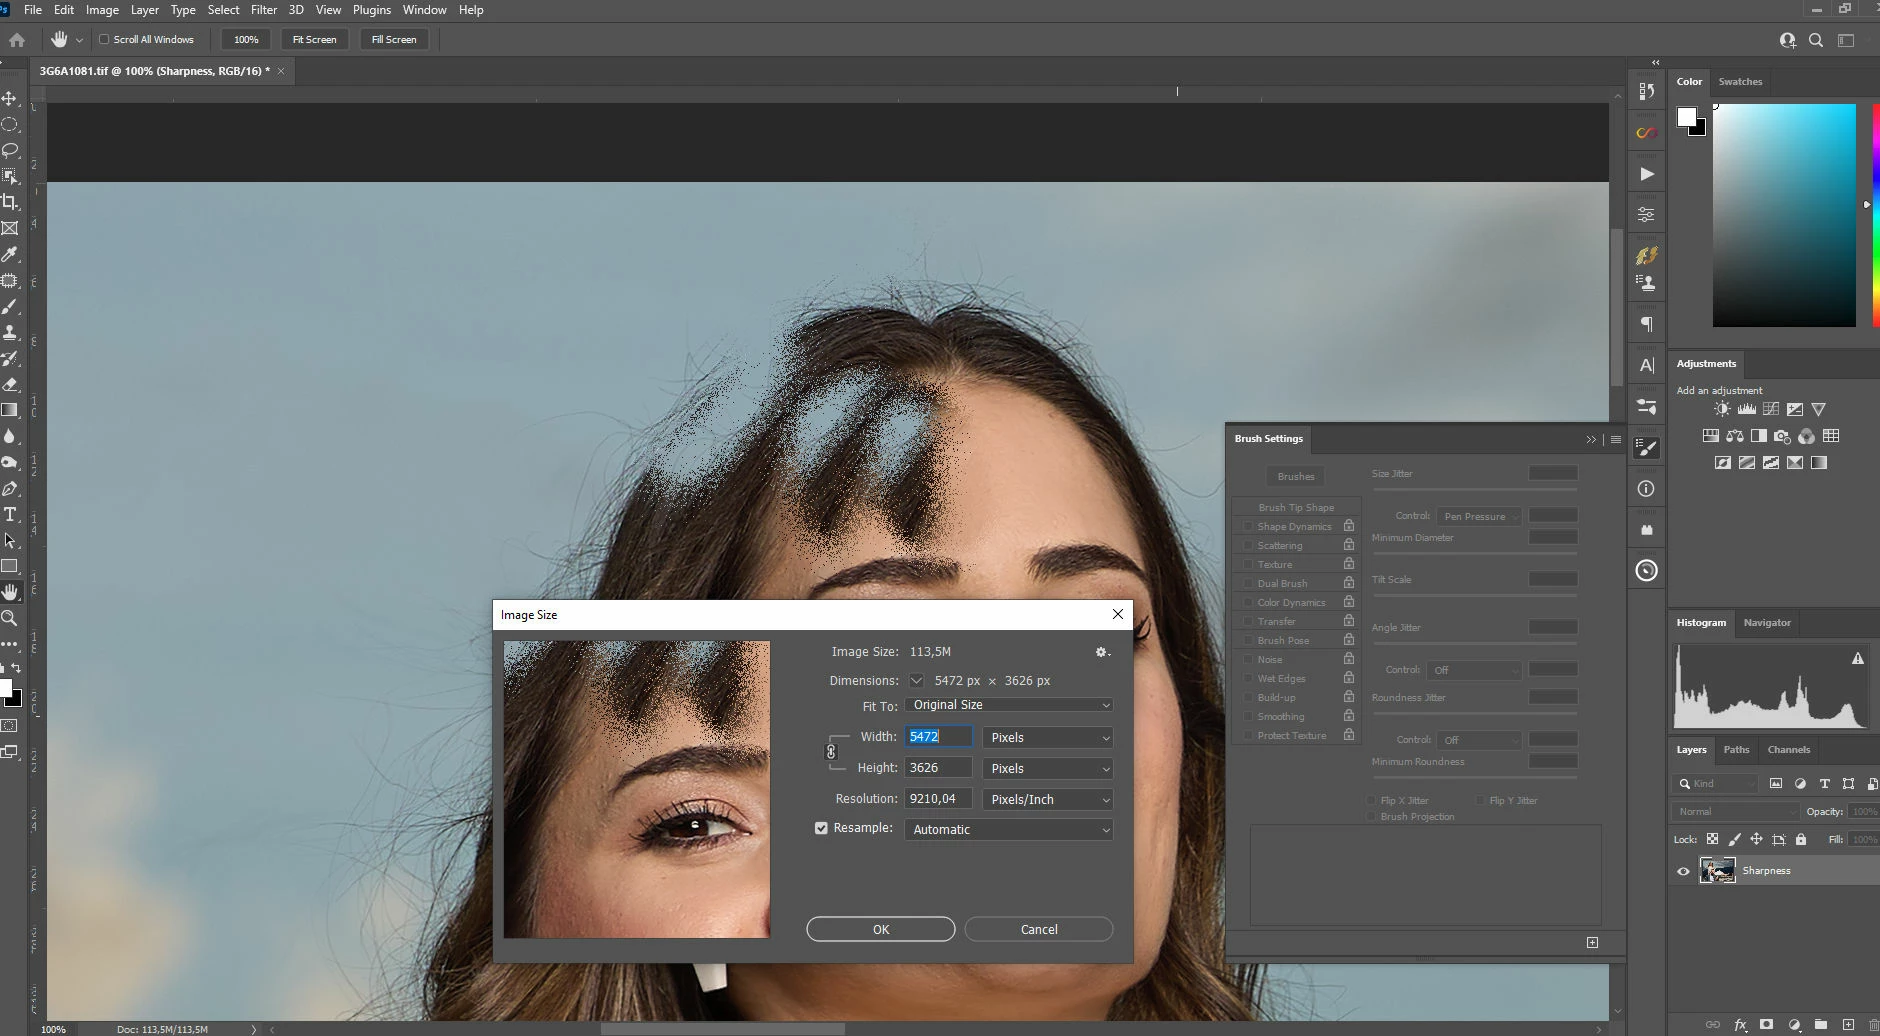
Task: Click the Fill Screen button
Action: 394,40
